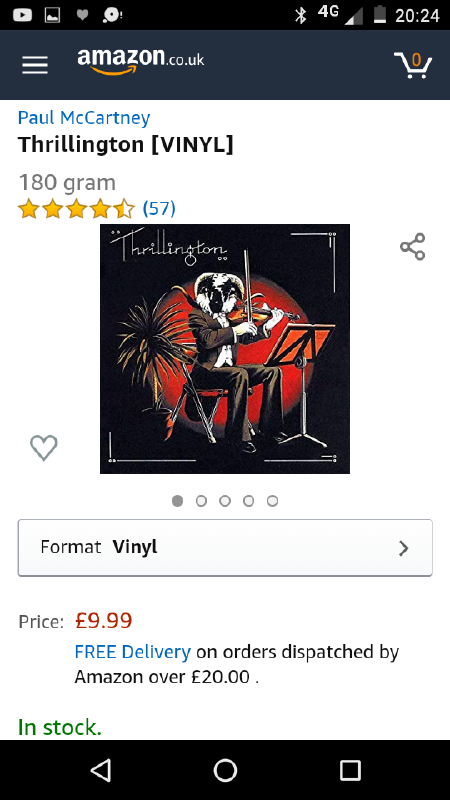Select the third image carousel dot
Image resolution: width=450 pixels, height=800 pixels.
coord(224,501)
